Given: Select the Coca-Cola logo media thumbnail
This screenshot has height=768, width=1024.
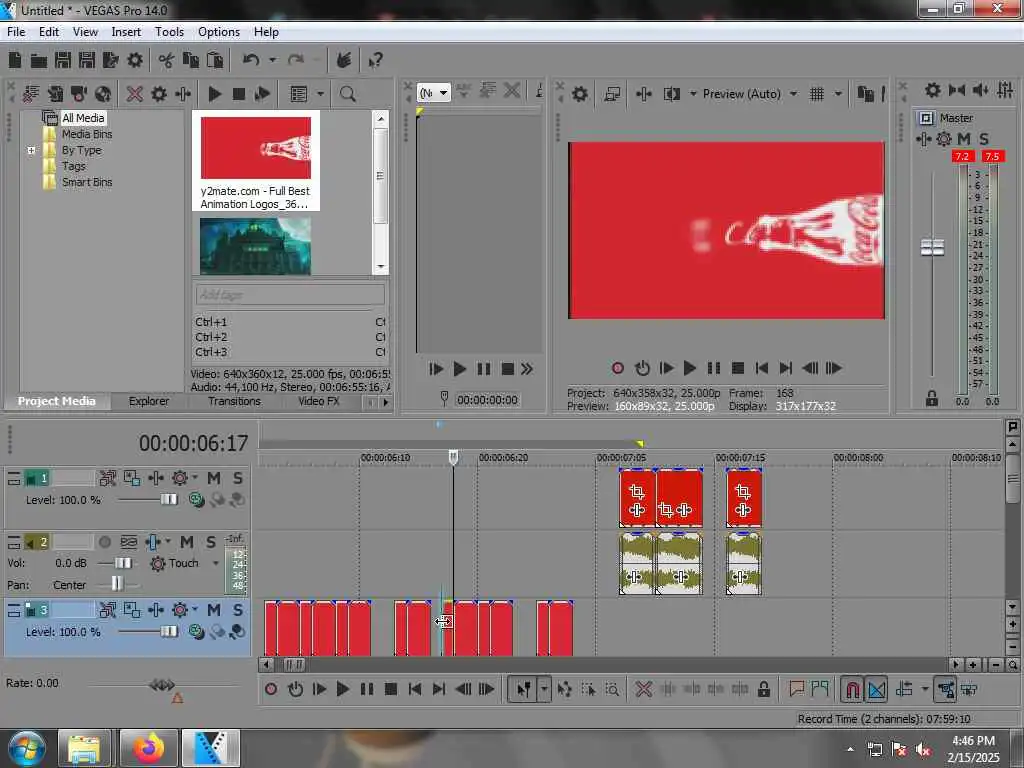Looking at the screenshot, I should point(255,148).
